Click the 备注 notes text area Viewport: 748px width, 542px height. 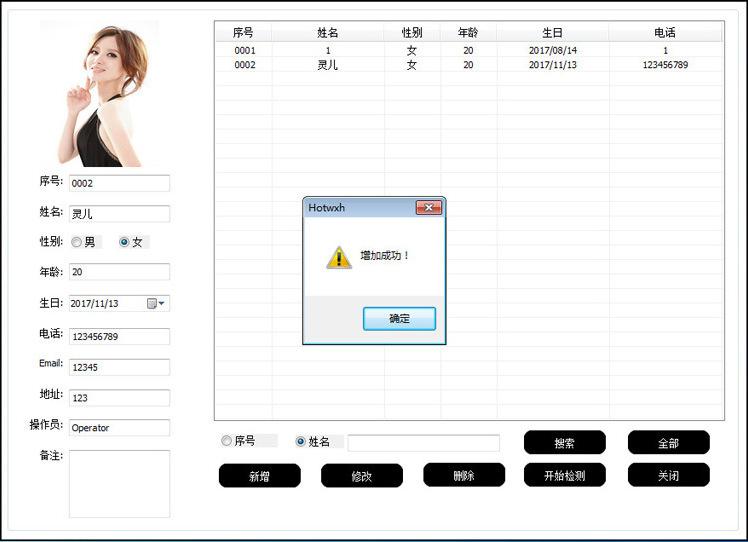tap(119, 484)
